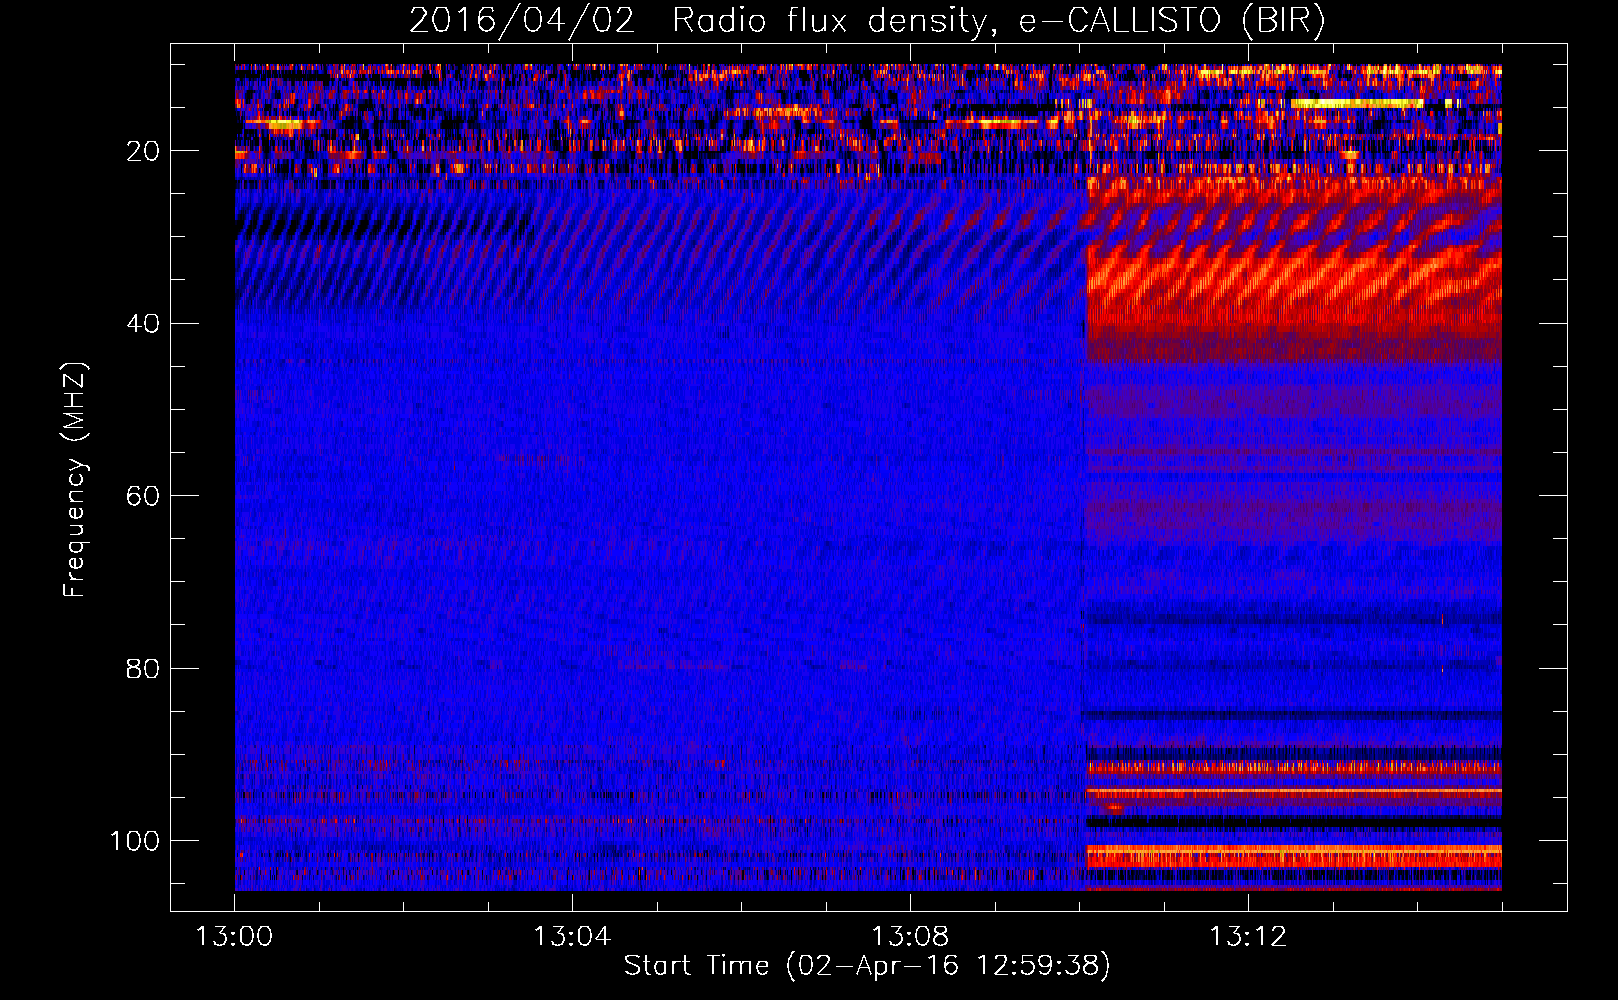Click the '13:00' time tick label

tap(234, 937)
